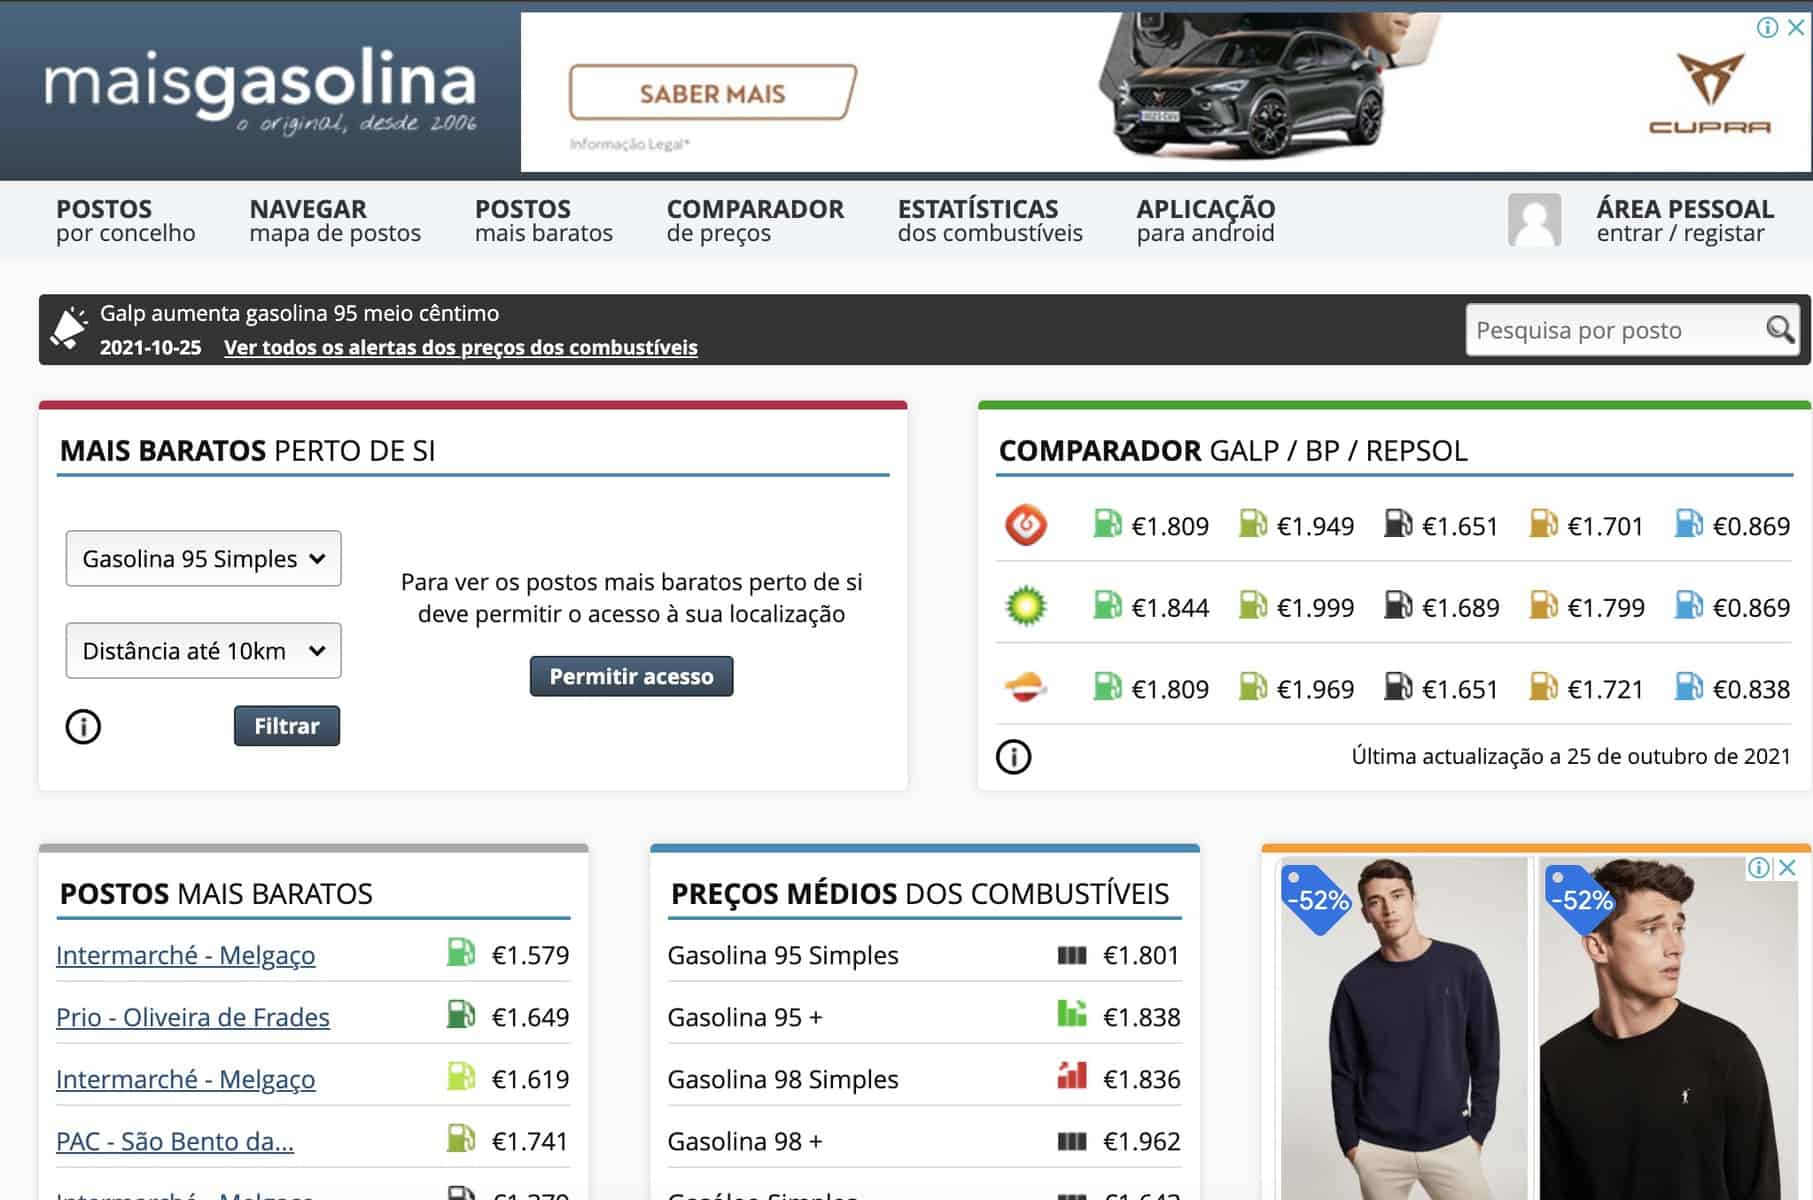Click Última actualização a 25 de outubro text

click(x=1570, y=756)
